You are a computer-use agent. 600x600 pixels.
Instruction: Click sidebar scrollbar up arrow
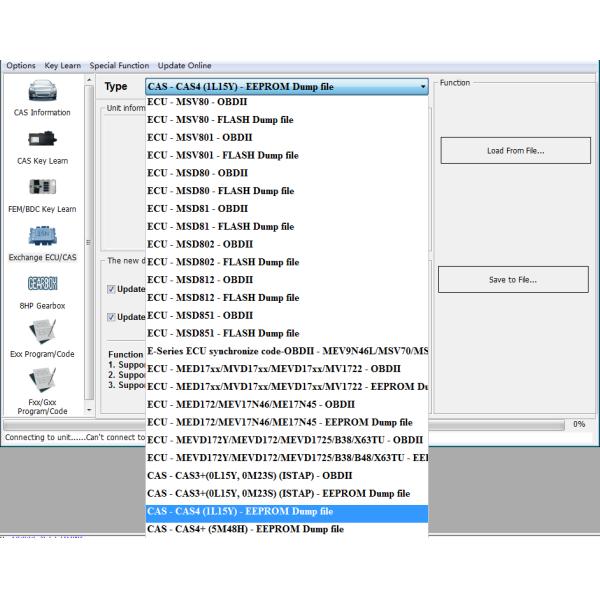[89, 80]
